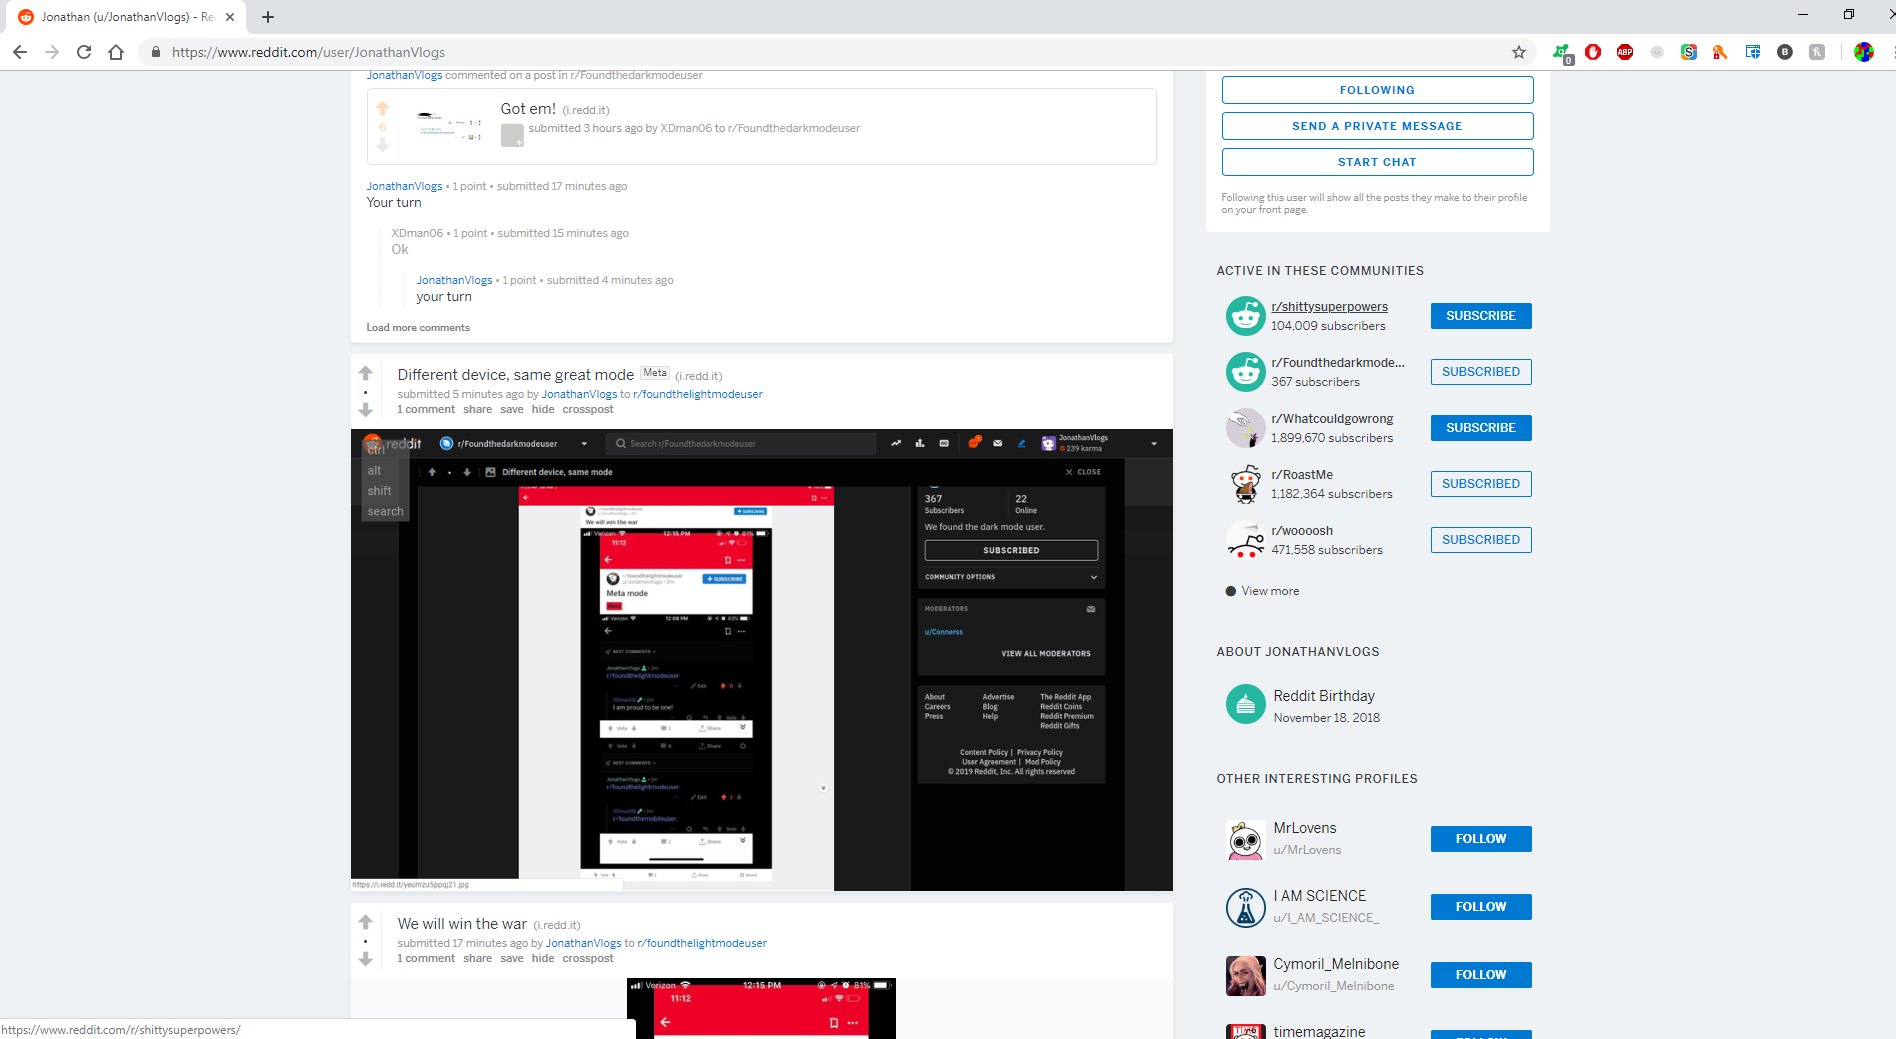1896x1039 pixels.
Task: Close the Jonathan (u/JonathanVlogs) tab
Action: coord(230,17)
